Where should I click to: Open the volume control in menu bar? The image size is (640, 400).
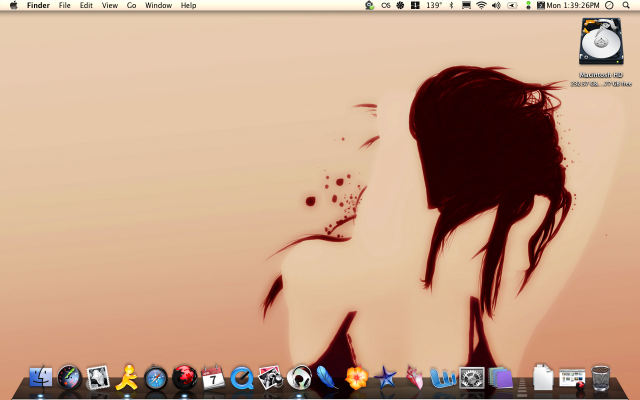tap(496, 5)
